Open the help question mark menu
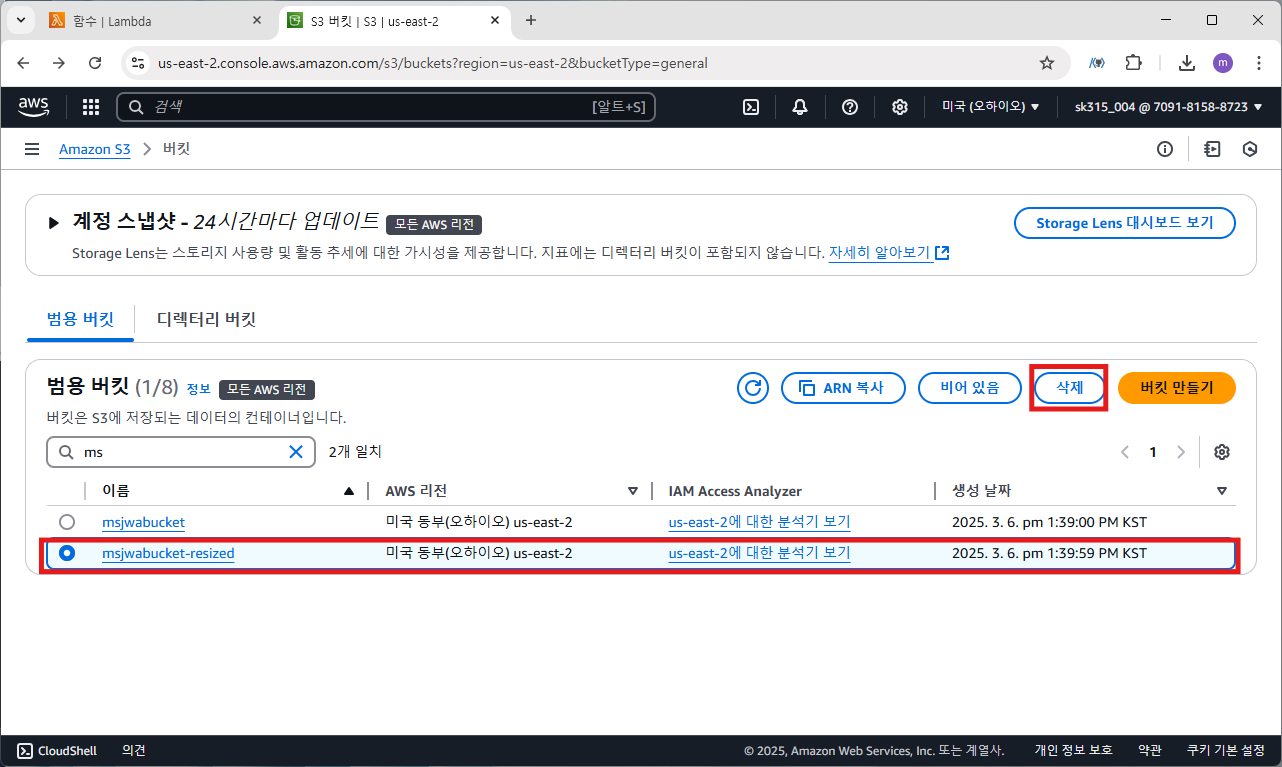1282x767 pixels. pos(850,107)
